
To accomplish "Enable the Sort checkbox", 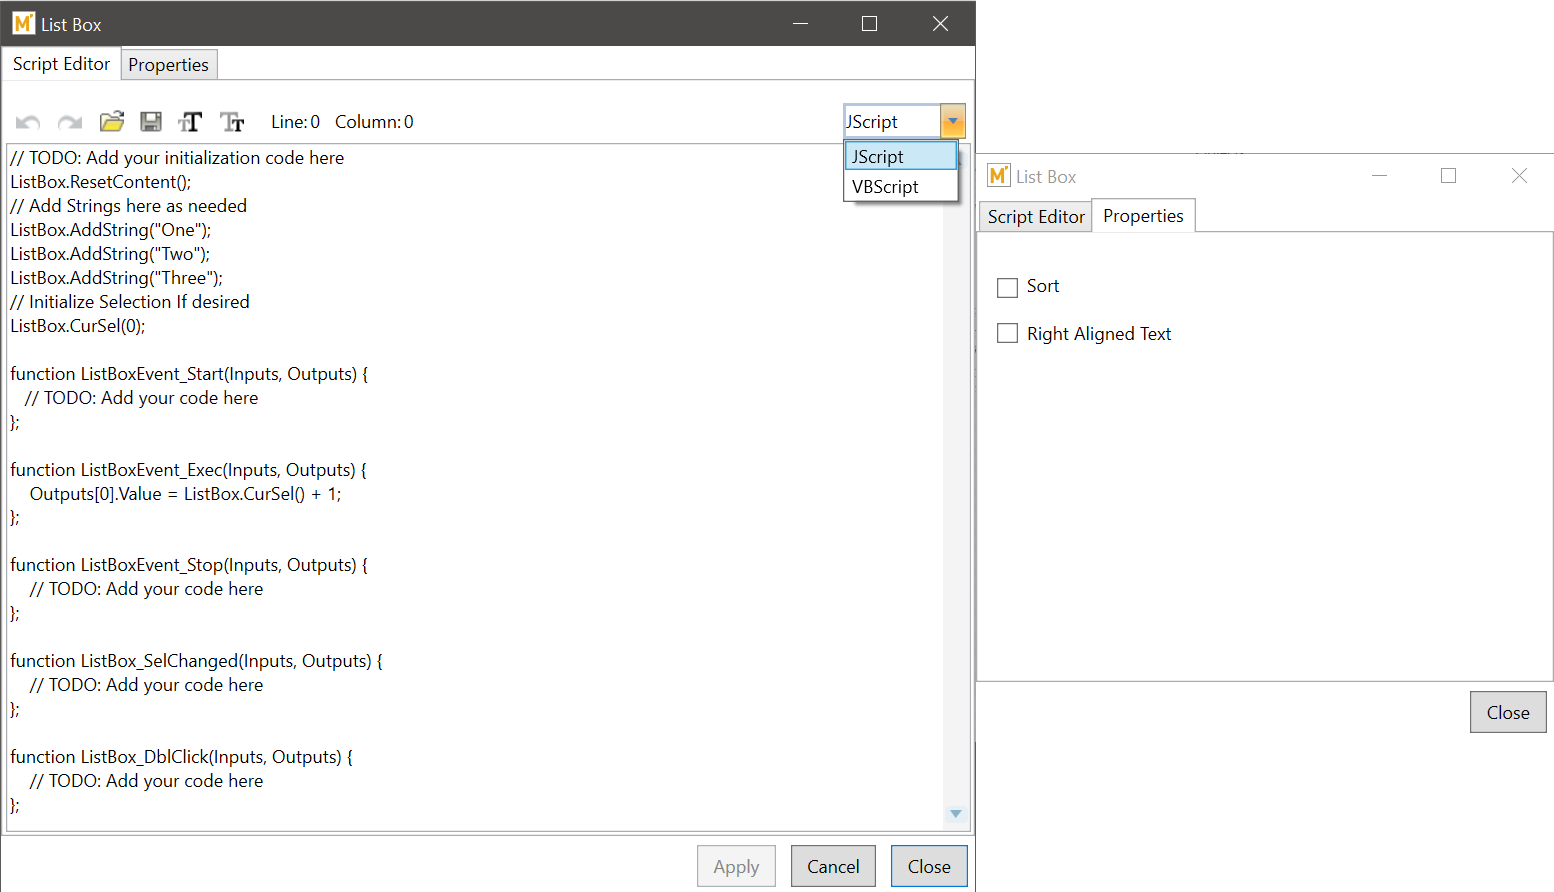I will coord(1007,287).
